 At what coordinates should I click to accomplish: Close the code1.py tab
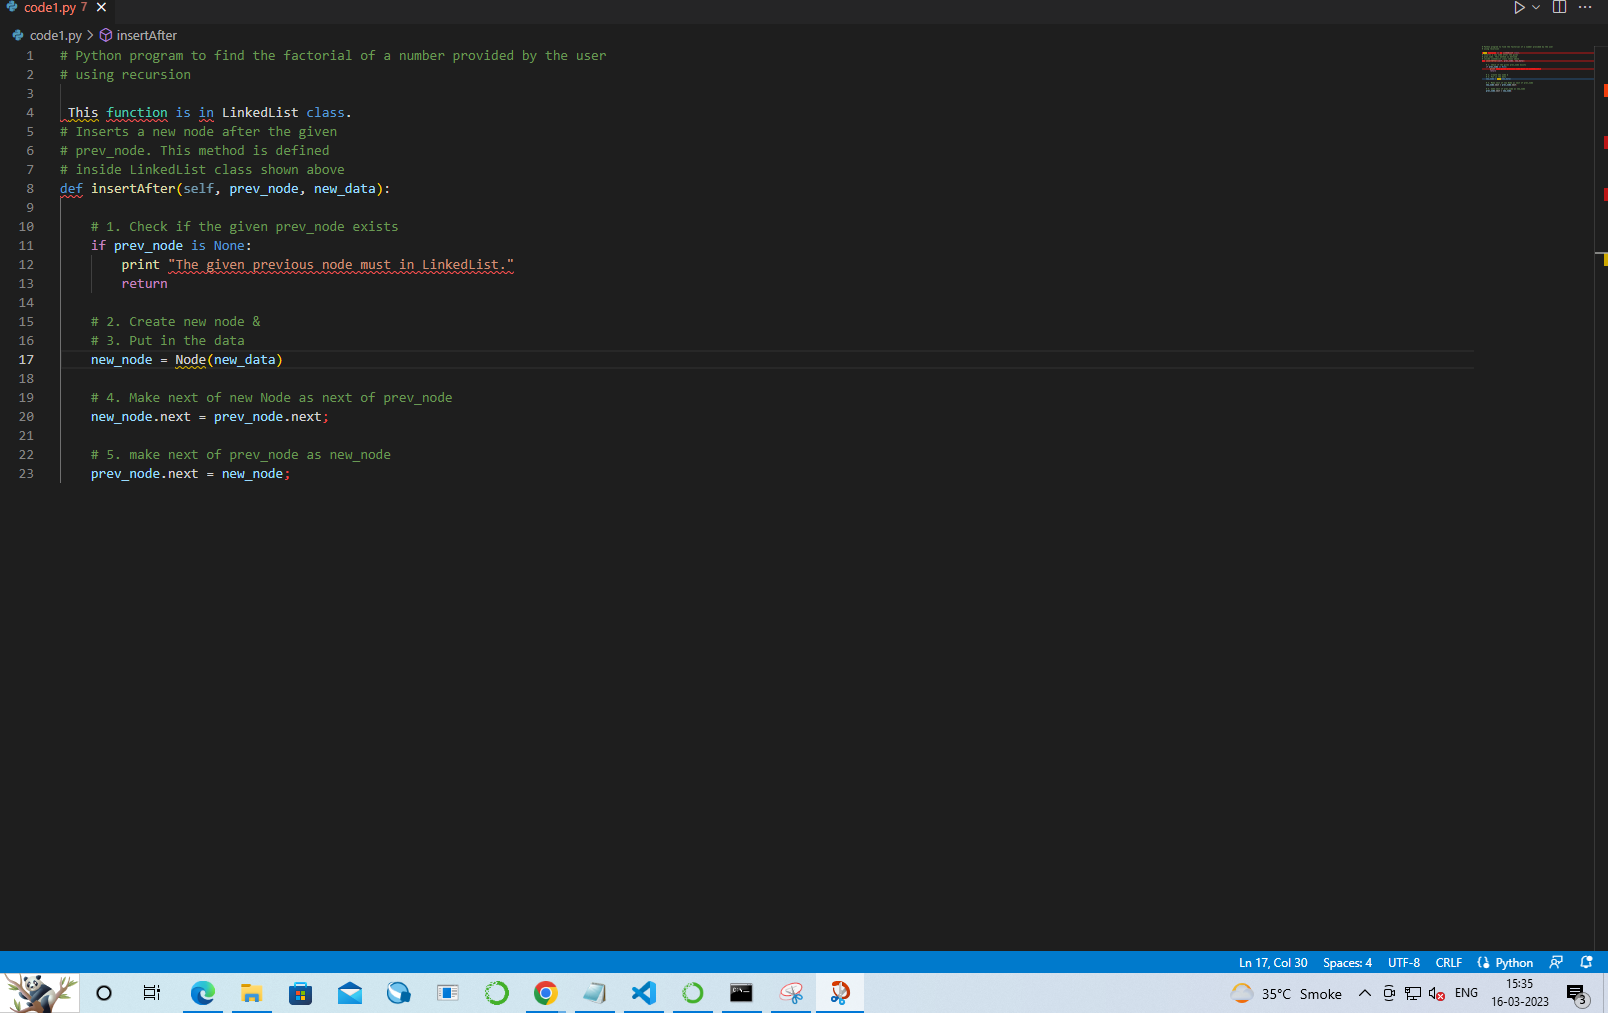(x=101, y=8)
